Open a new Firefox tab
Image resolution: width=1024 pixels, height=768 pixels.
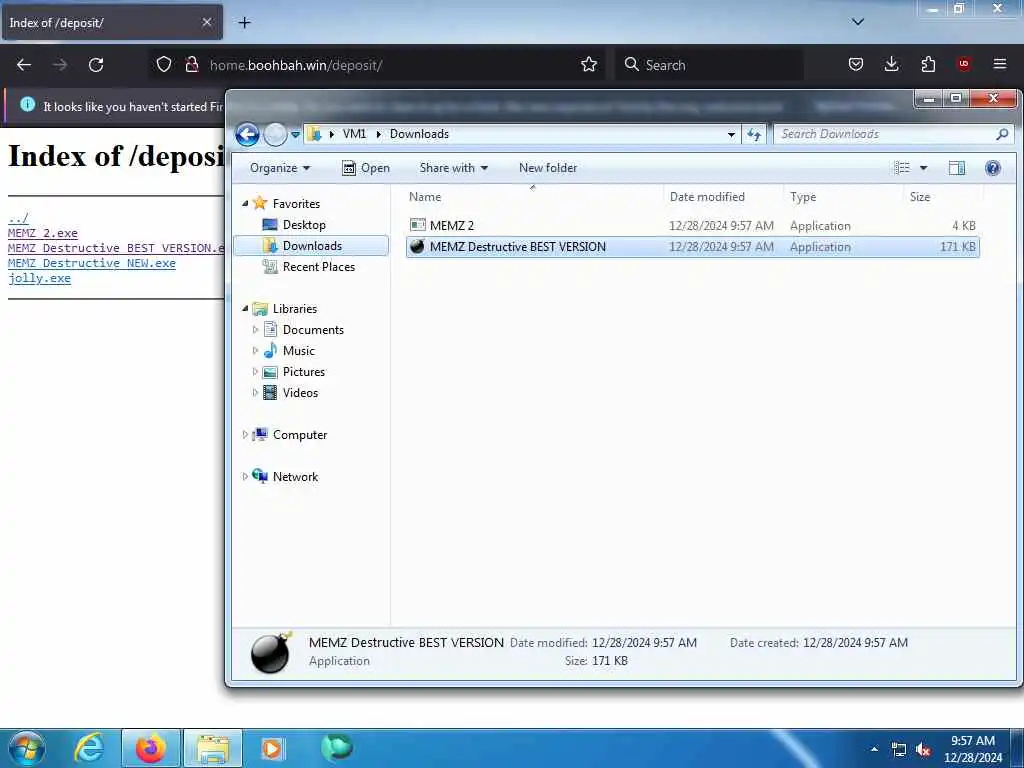click(x=244, y=23)
